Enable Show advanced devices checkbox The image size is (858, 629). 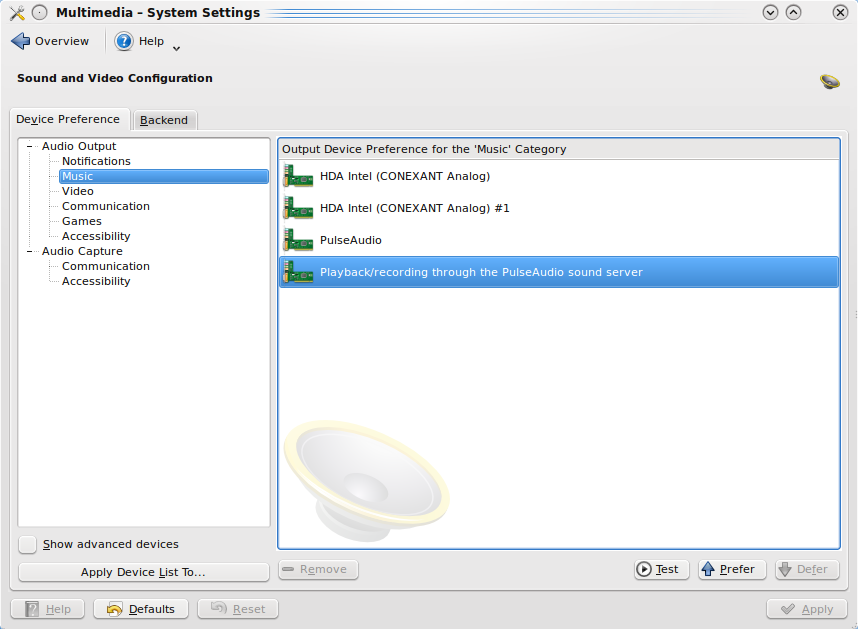(28, 544)
